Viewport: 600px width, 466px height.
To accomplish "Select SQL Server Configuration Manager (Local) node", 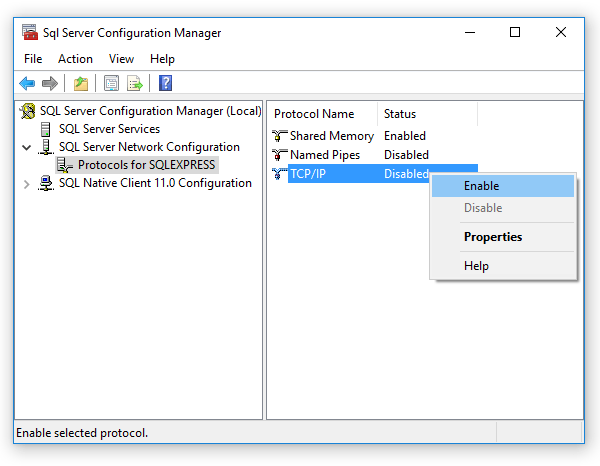I will [x=150, y=111].
